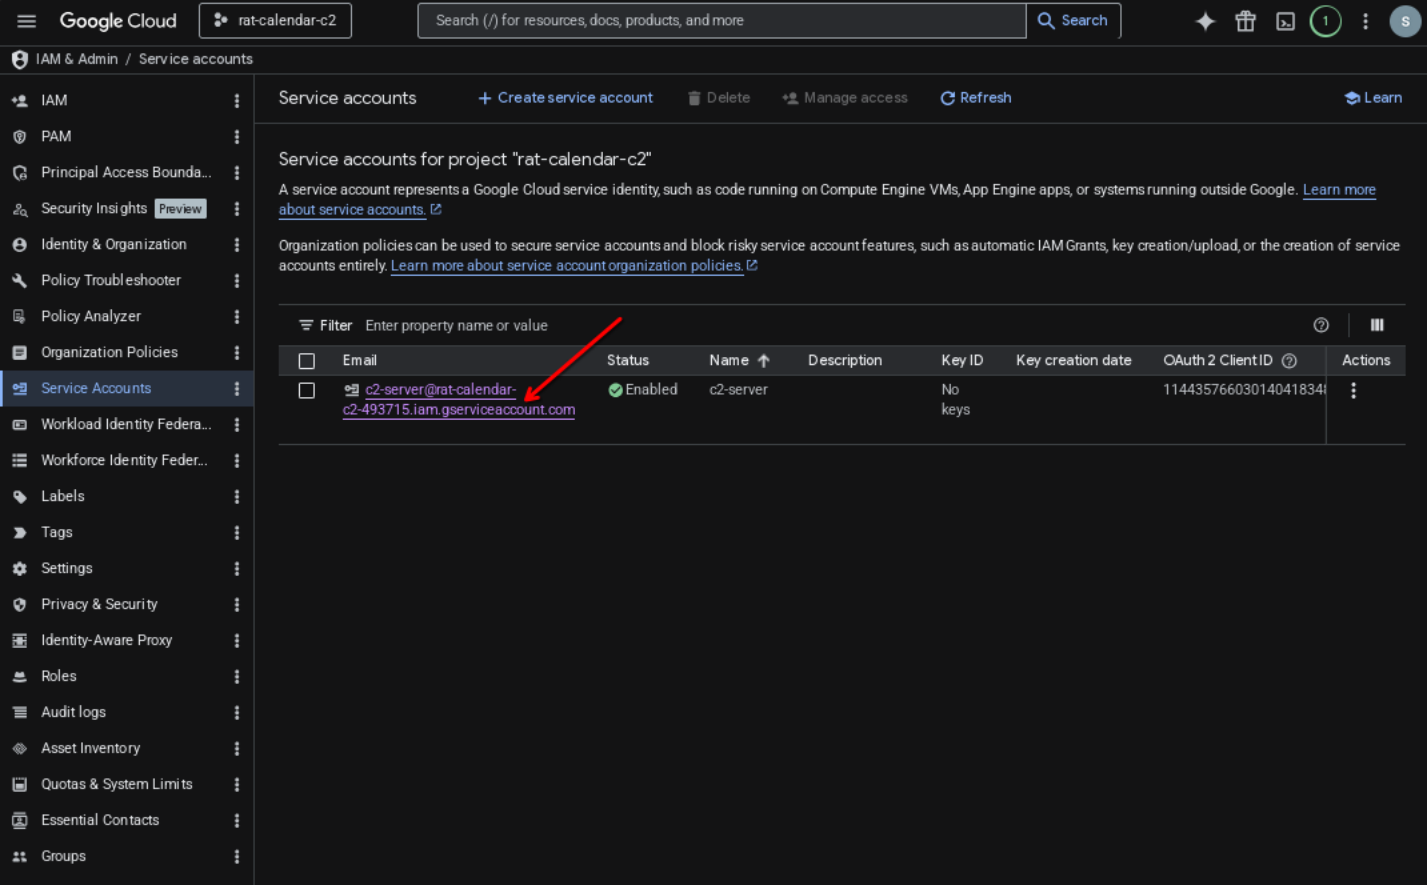Open actions menu for c2-server row
The height and width of the screenshot is (885, 1427).
point(1353,391)
